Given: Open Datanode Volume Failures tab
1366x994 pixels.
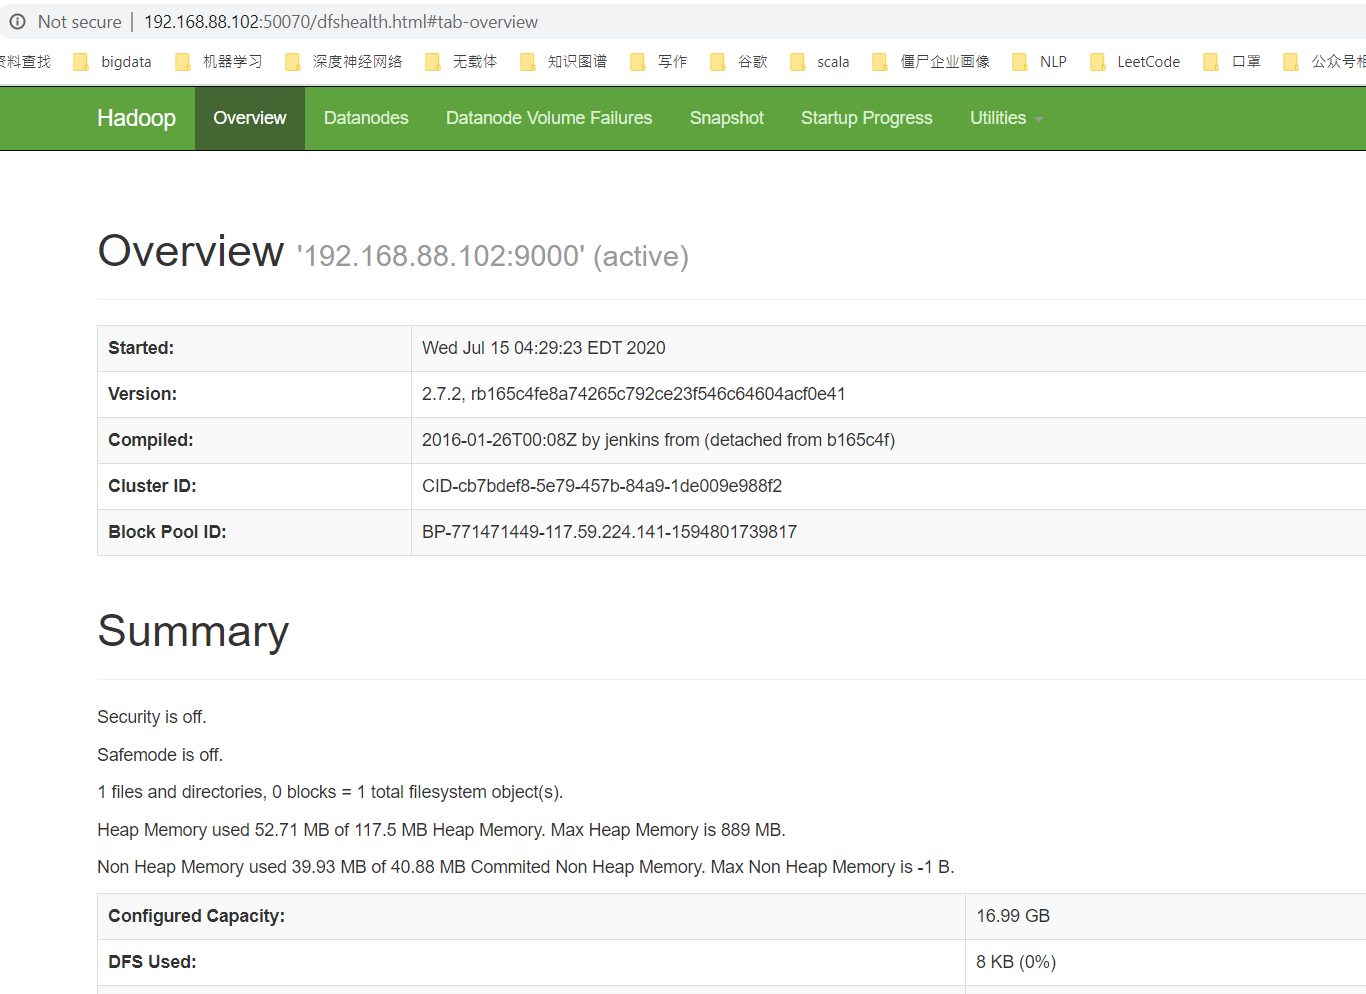Looking at the screenshot, I should pyautogui.click(x=549, y=118).
